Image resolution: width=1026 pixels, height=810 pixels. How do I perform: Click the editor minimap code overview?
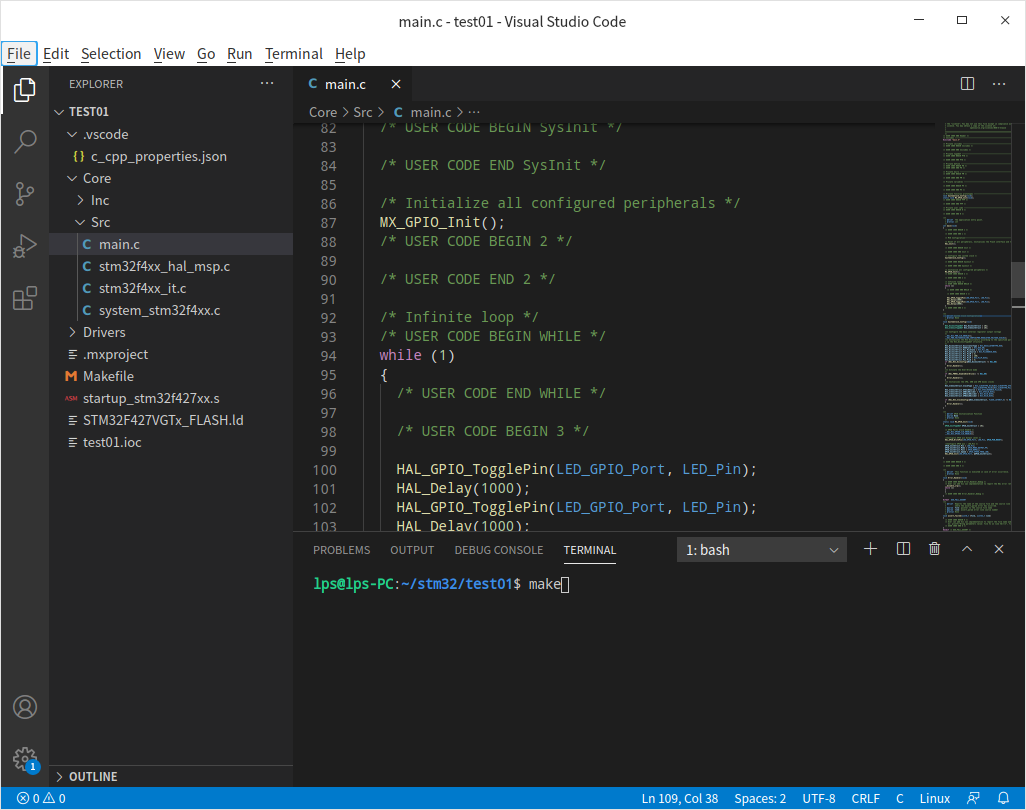tap(976, 326)
